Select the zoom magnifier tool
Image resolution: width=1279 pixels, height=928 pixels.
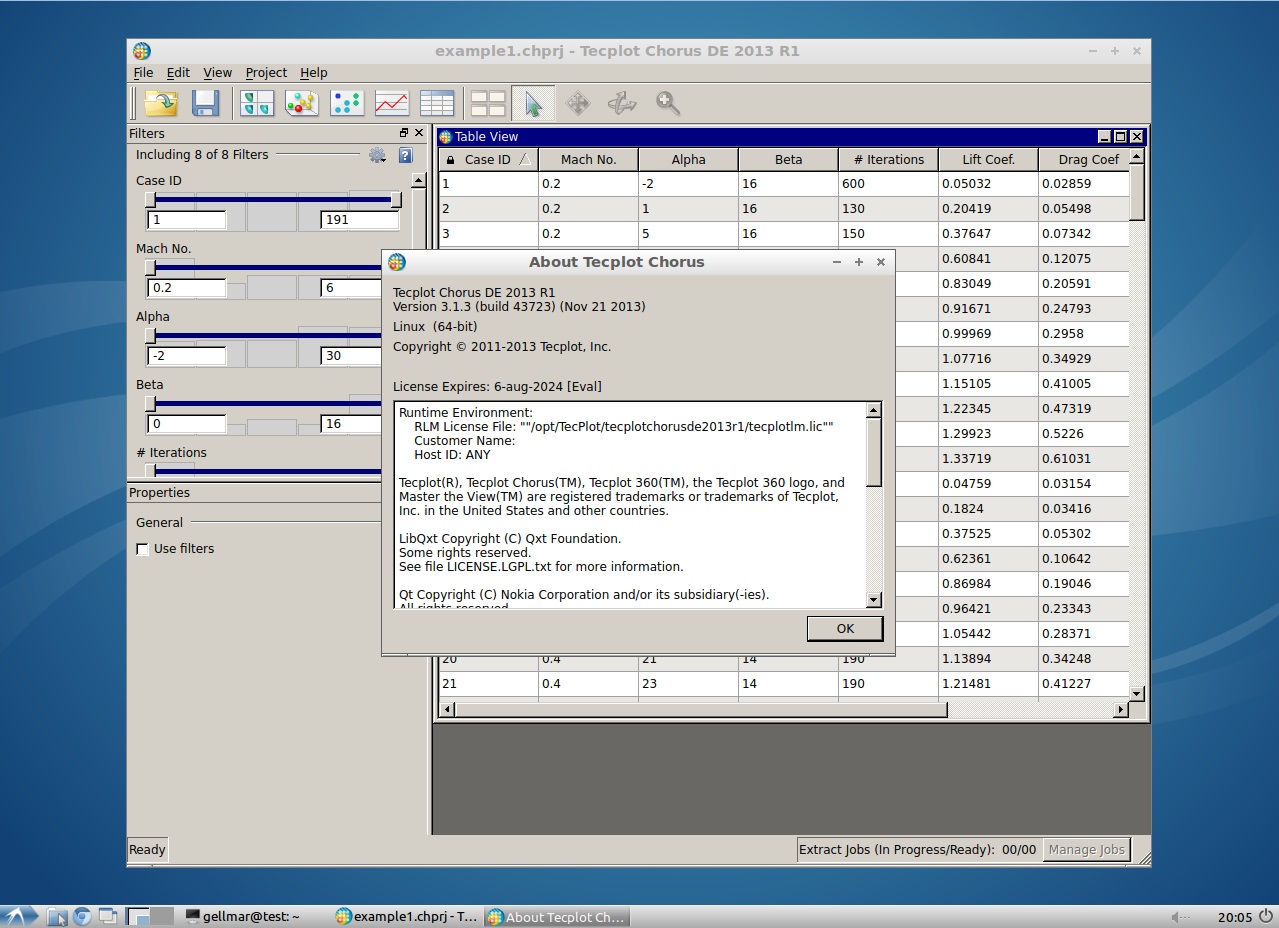coord(668,103)
